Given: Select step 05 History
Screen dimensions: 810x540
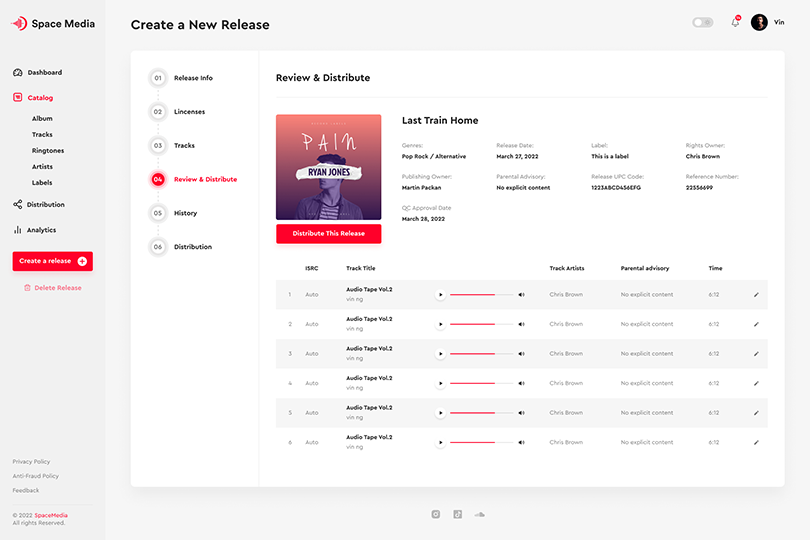Looking at the screenshot, I should 174,213.
